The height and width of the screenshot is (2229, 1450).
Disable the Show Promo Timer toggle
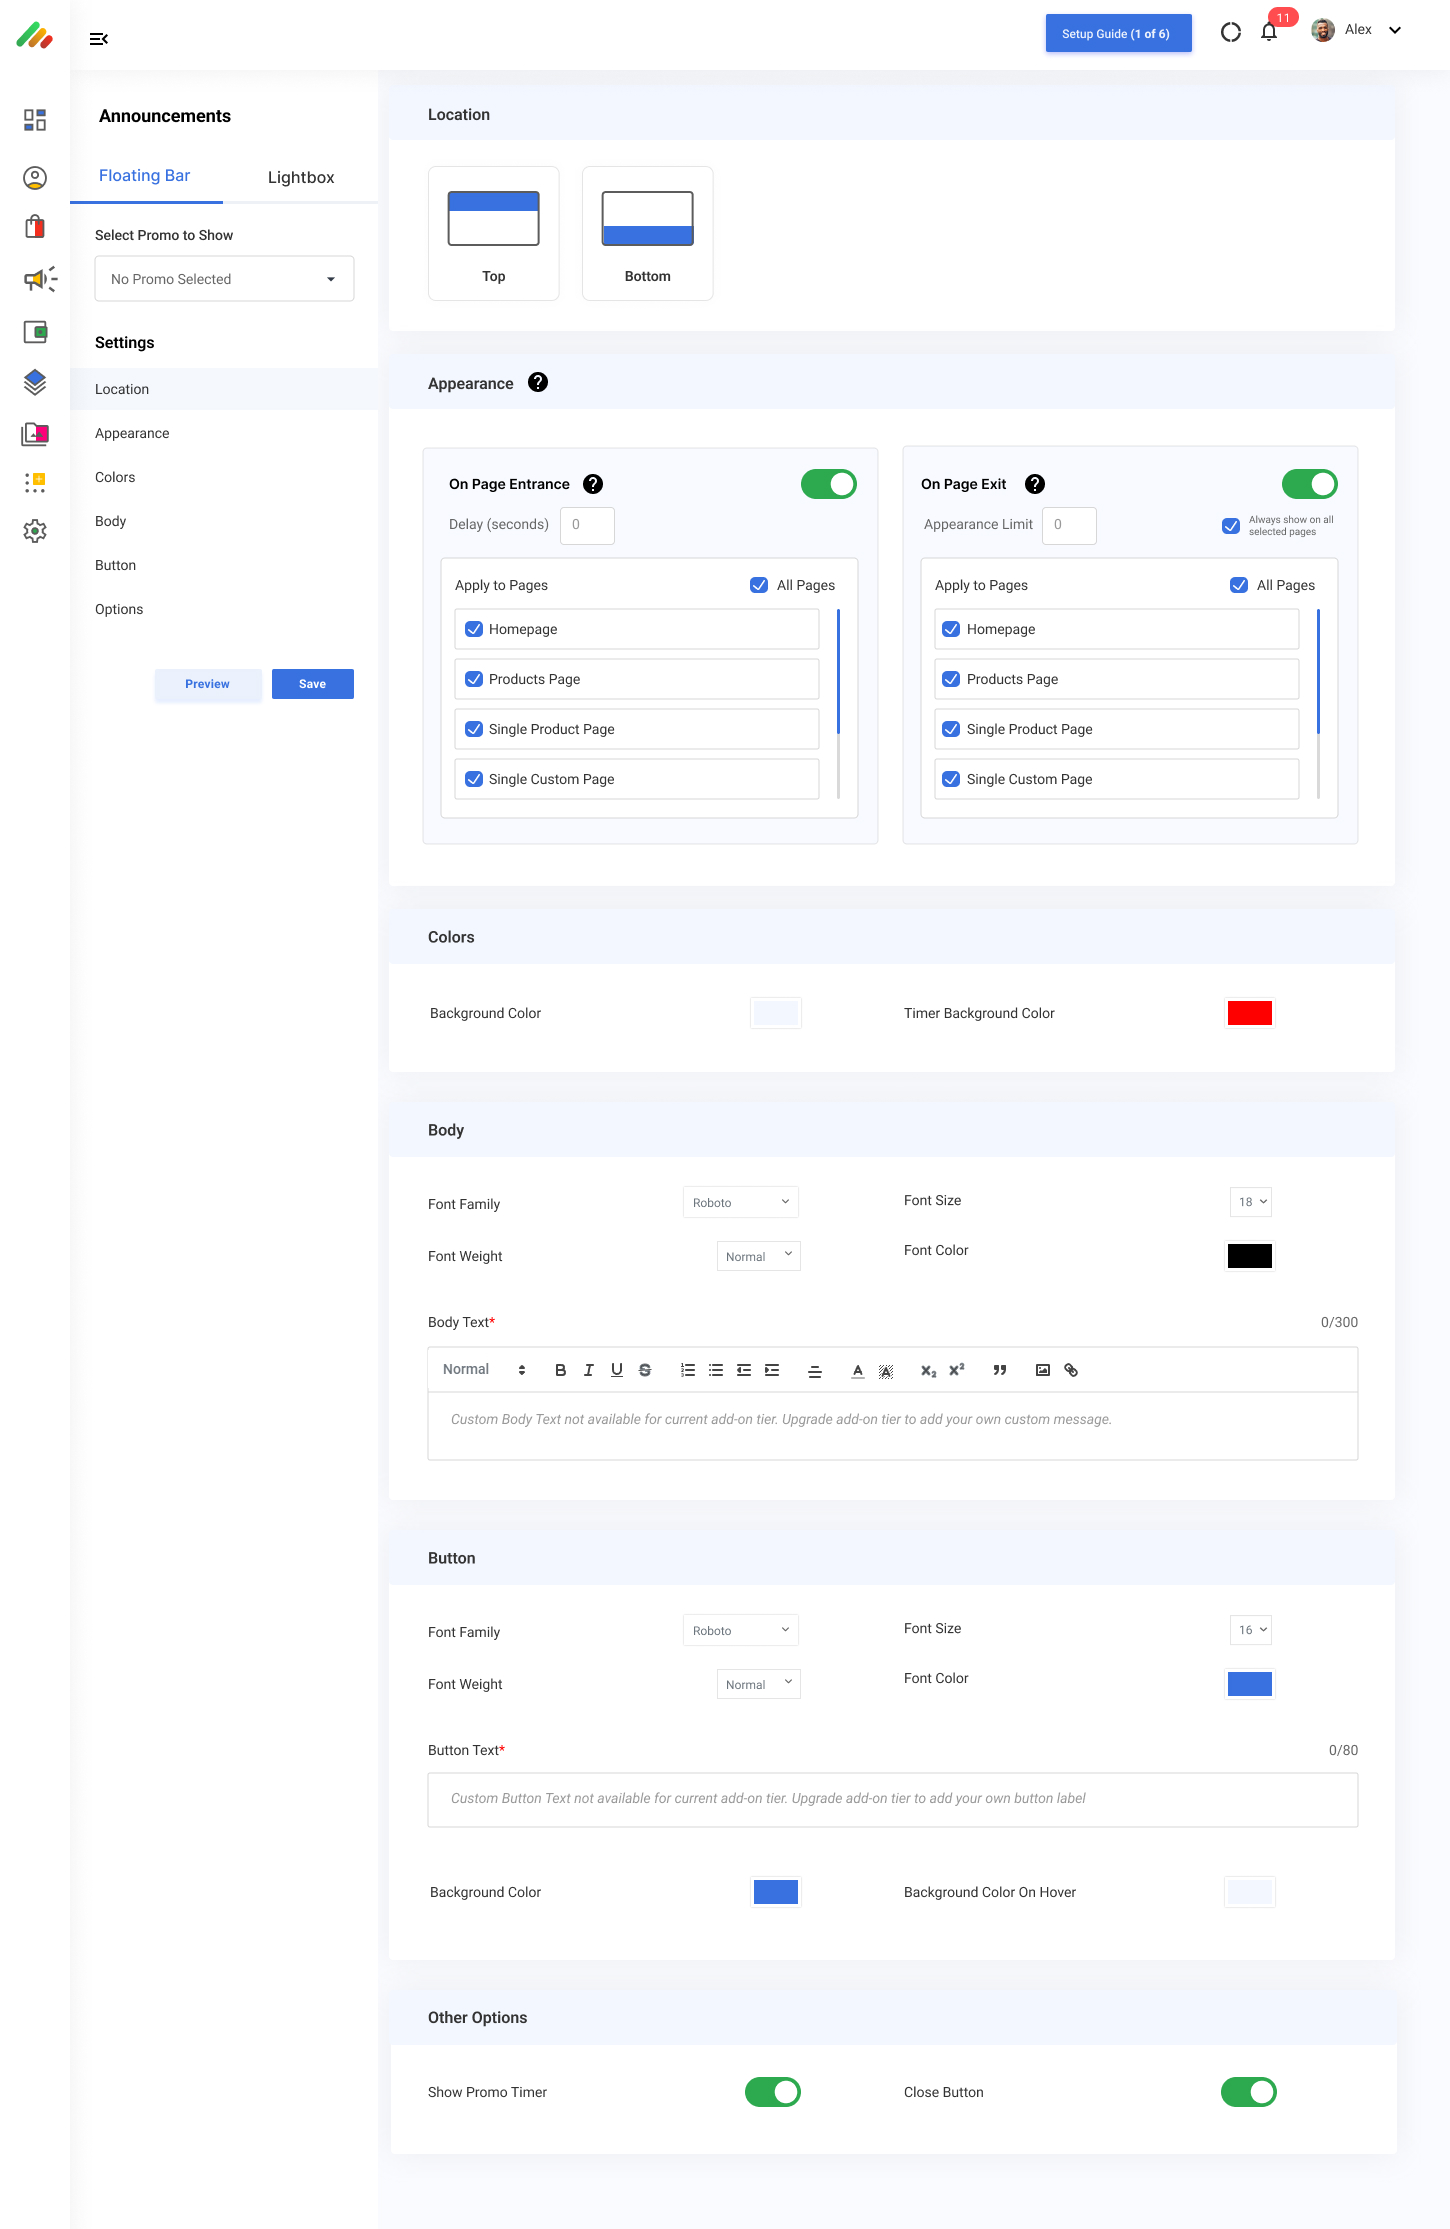tap(772, 2092)
